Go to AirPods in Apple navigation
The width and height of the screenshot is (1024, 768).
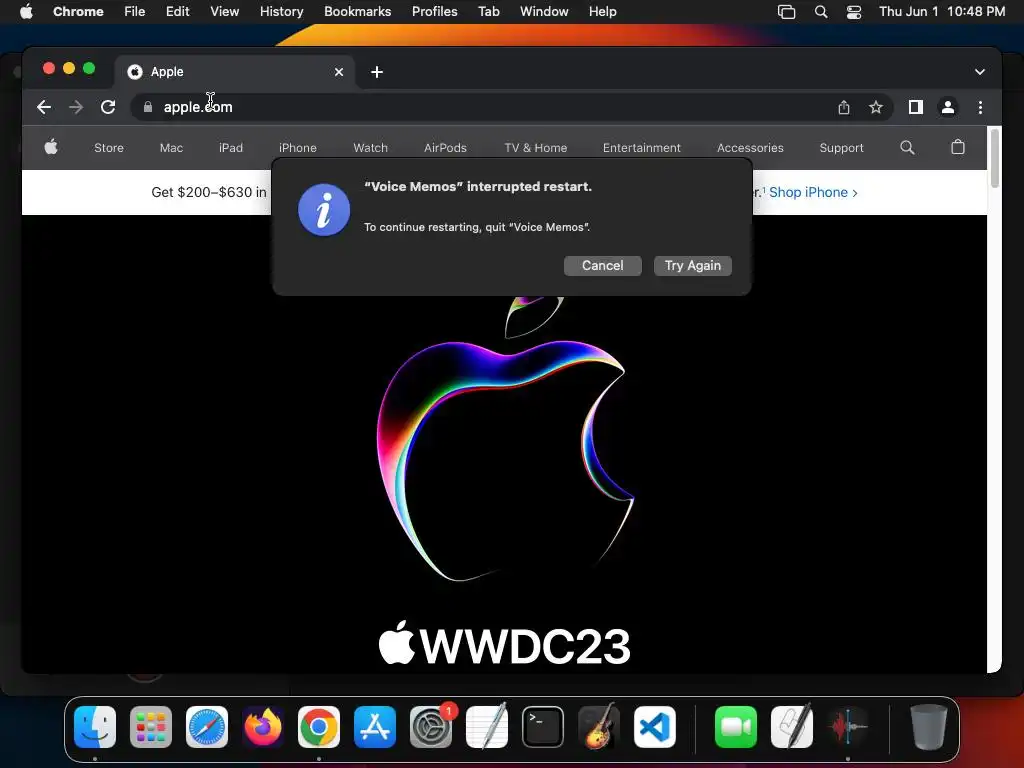(445, 148)
